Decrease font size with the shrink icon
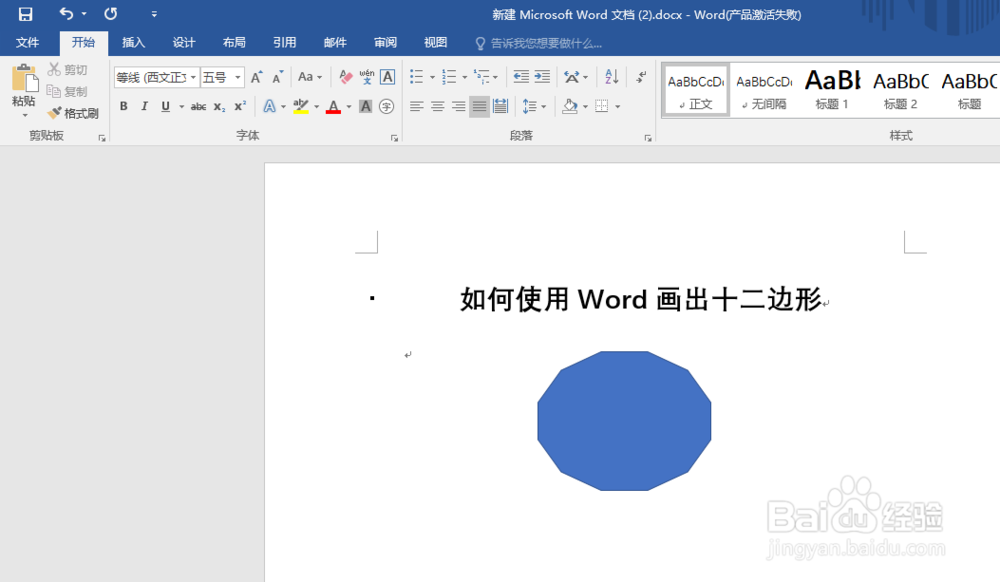The width and height of the screenshot is (1000, 582). 277,77
